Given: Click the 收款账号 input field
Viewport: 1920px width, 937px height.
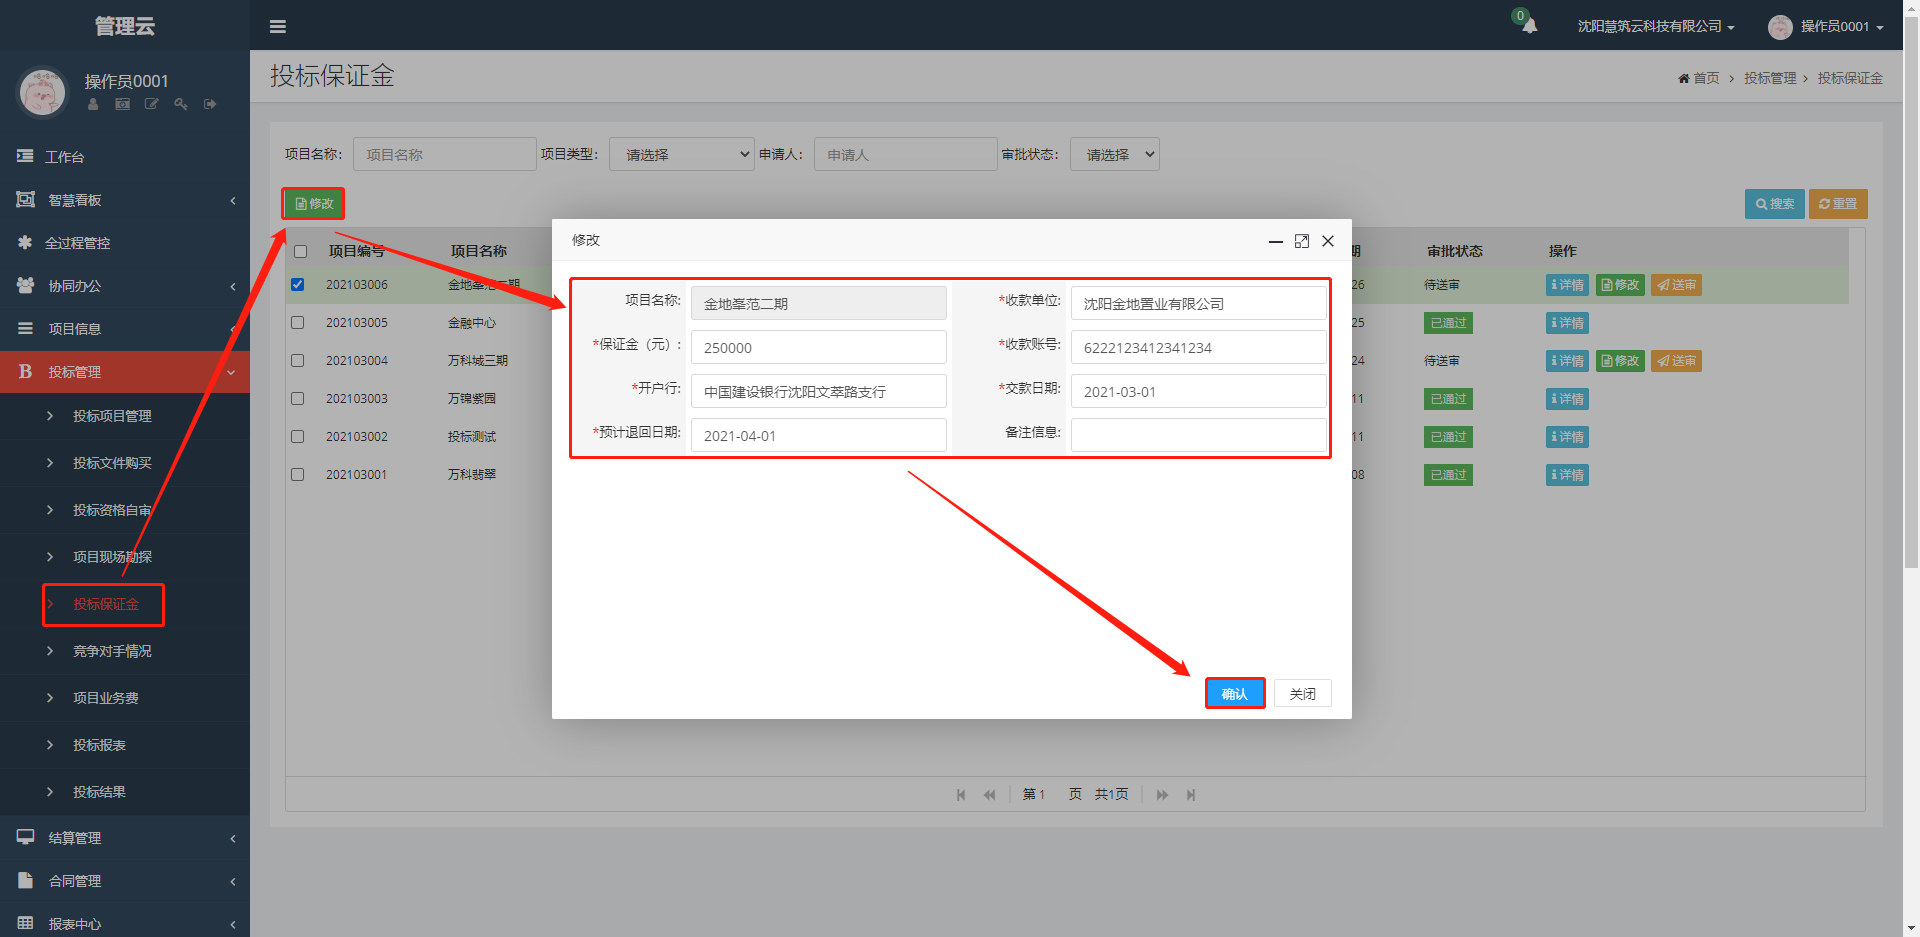Looking at the screenshot, I should 1198,347.
